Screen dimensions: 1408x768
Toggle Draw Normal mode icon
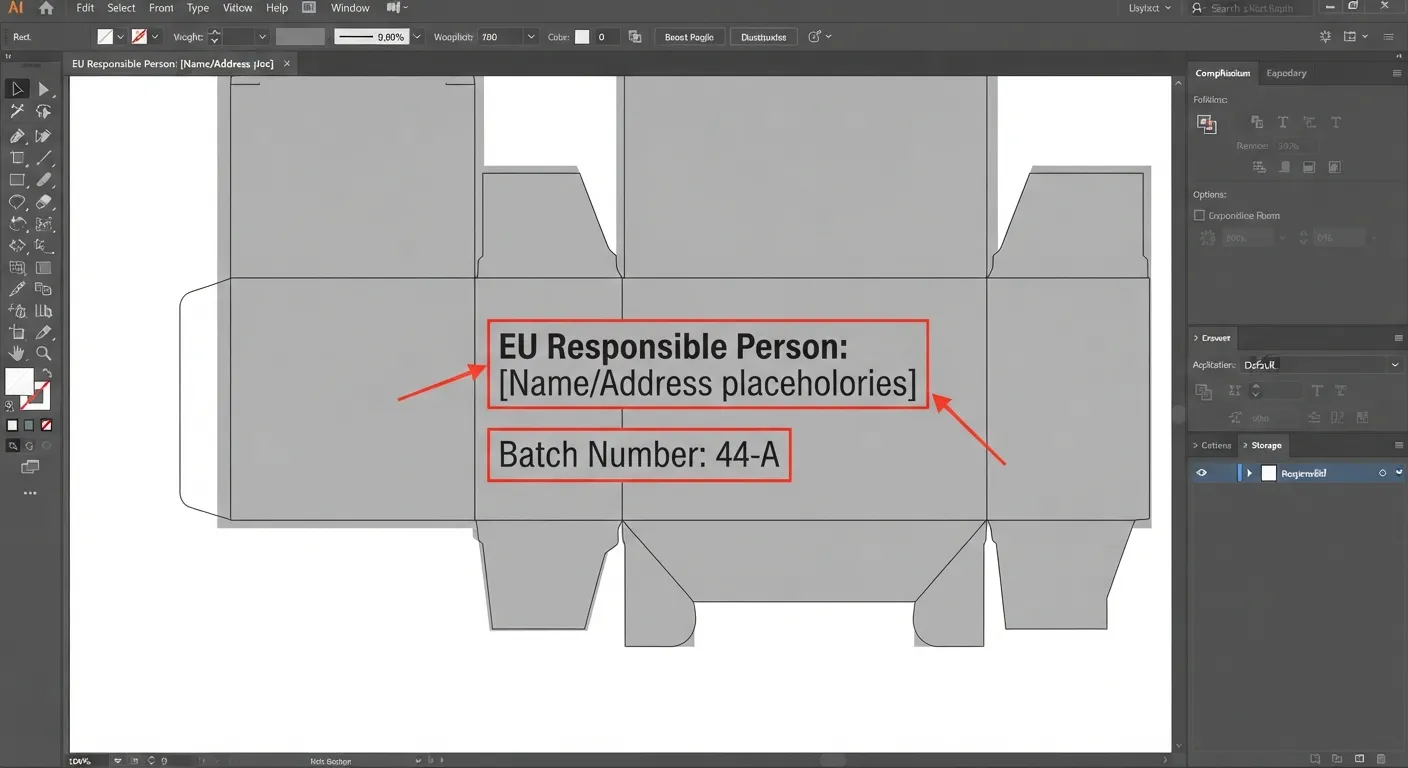pyautogui.click(x=13, y=446)
